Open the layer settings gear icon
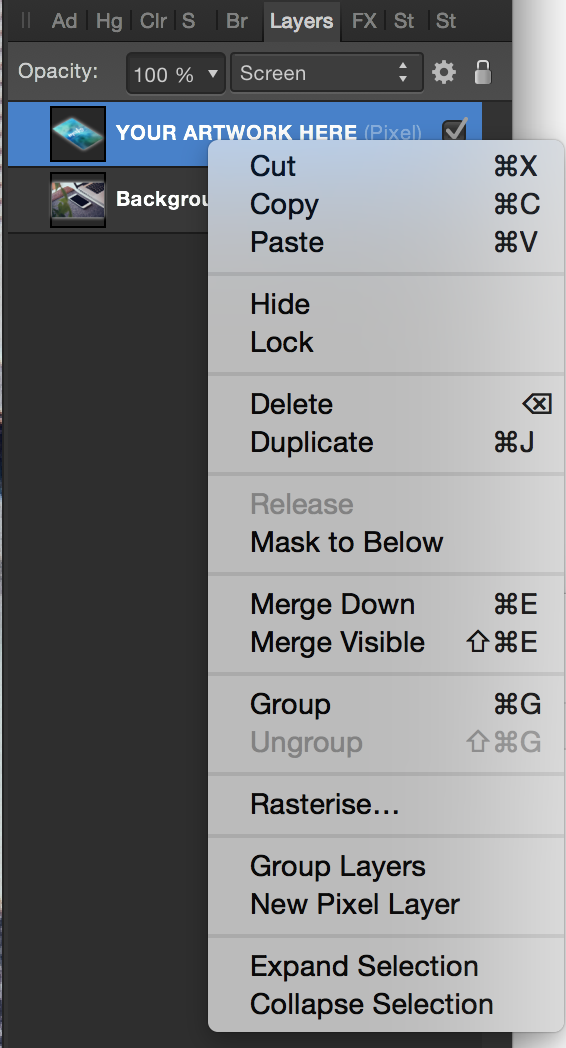Image resolution: width=566 pixels, height=1048 pixels. 444,72
